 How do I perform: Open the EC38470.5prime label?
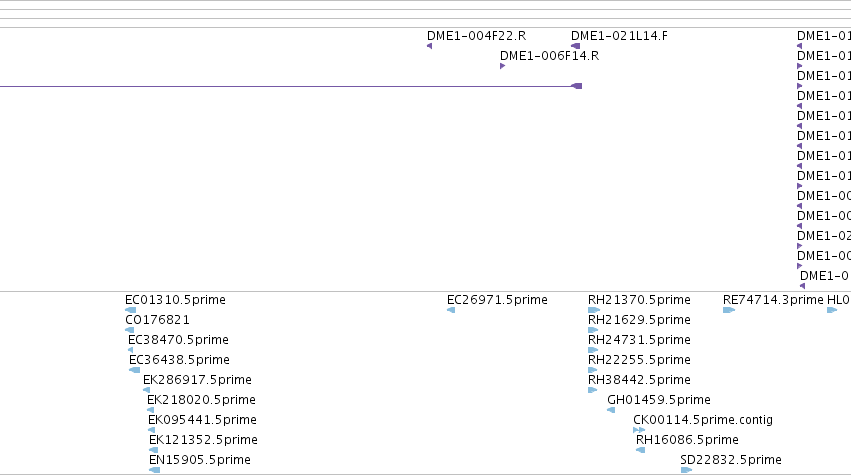point(178,340)
